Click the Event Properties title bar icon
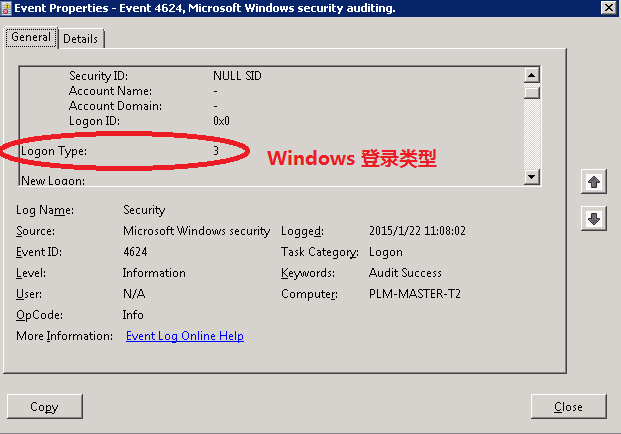This screenshot has width=621, height=434. click(6, 8)
